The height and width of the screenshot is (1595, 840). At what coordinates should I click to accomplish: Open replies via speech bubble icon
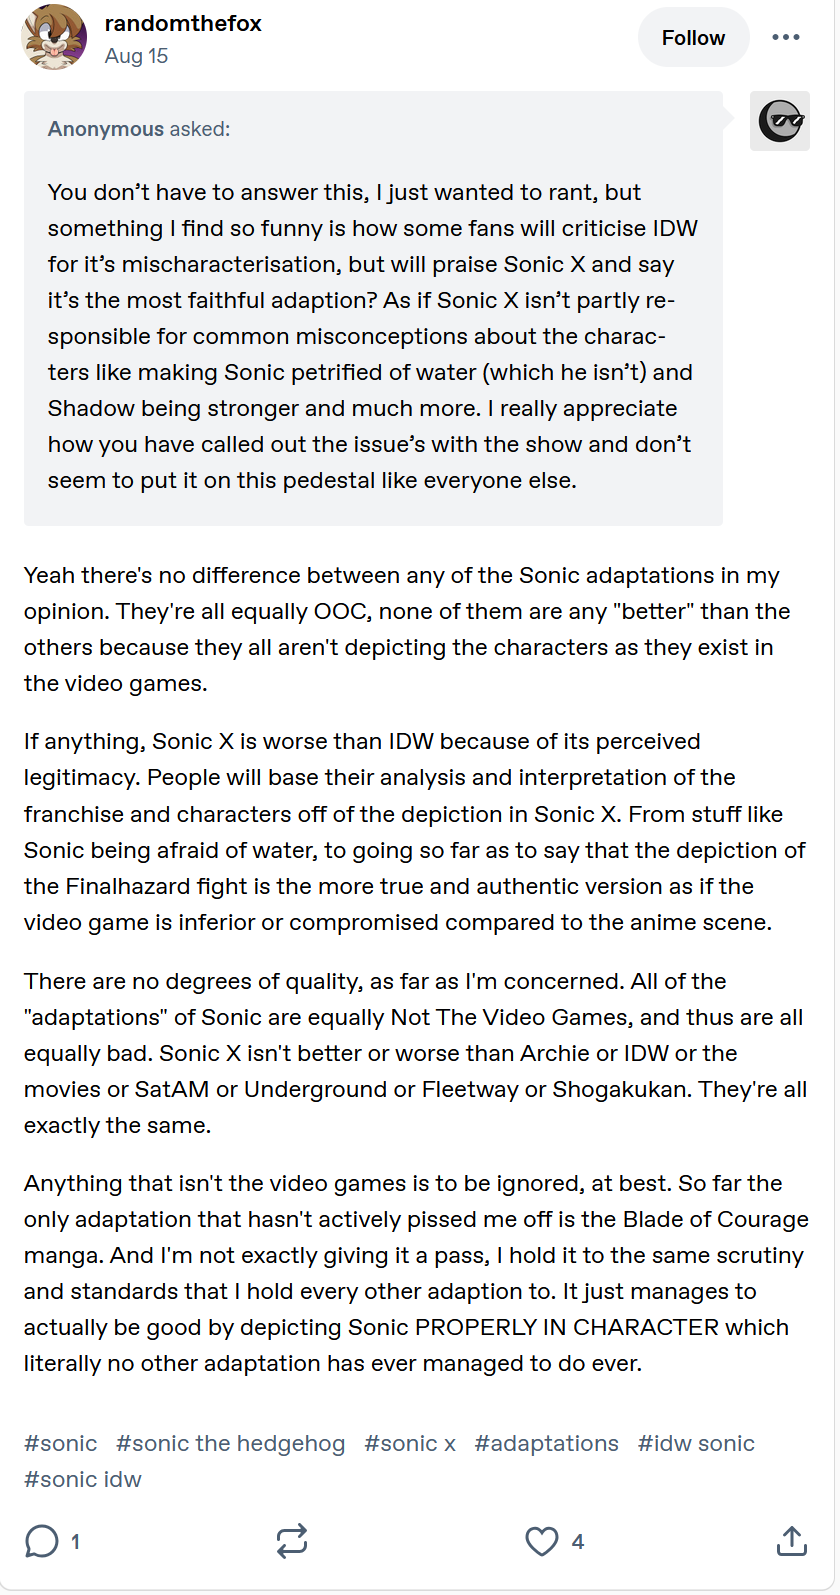pyautogui.click(x=41, y=1541)
